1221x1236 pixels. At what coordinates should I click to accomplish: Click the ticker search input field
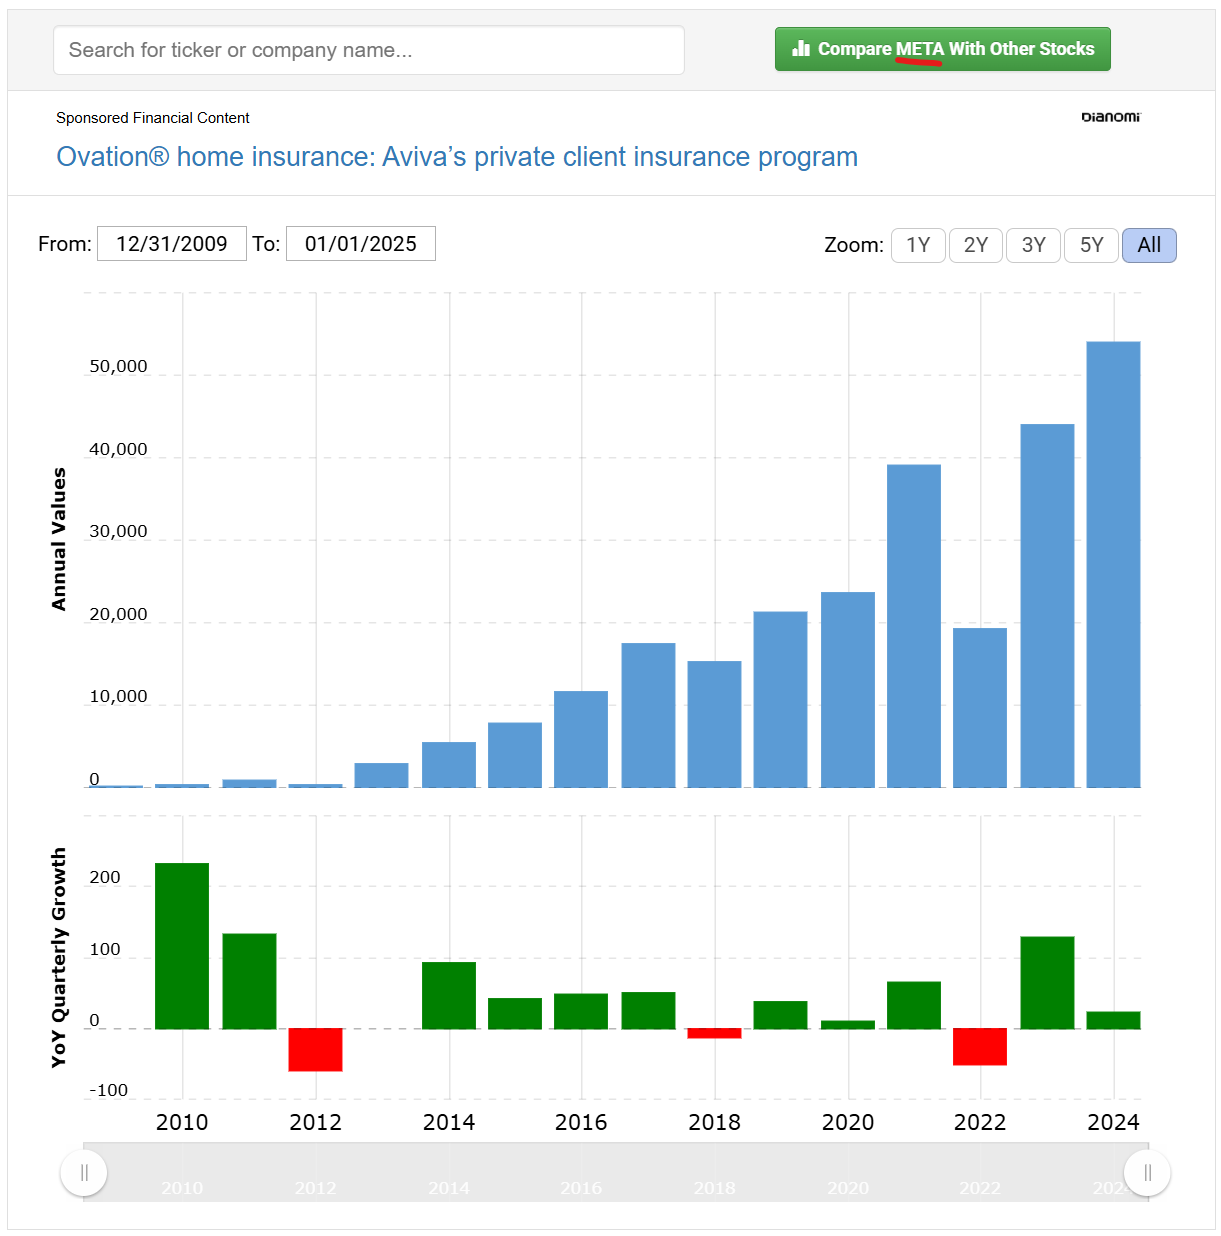[368, 50]
